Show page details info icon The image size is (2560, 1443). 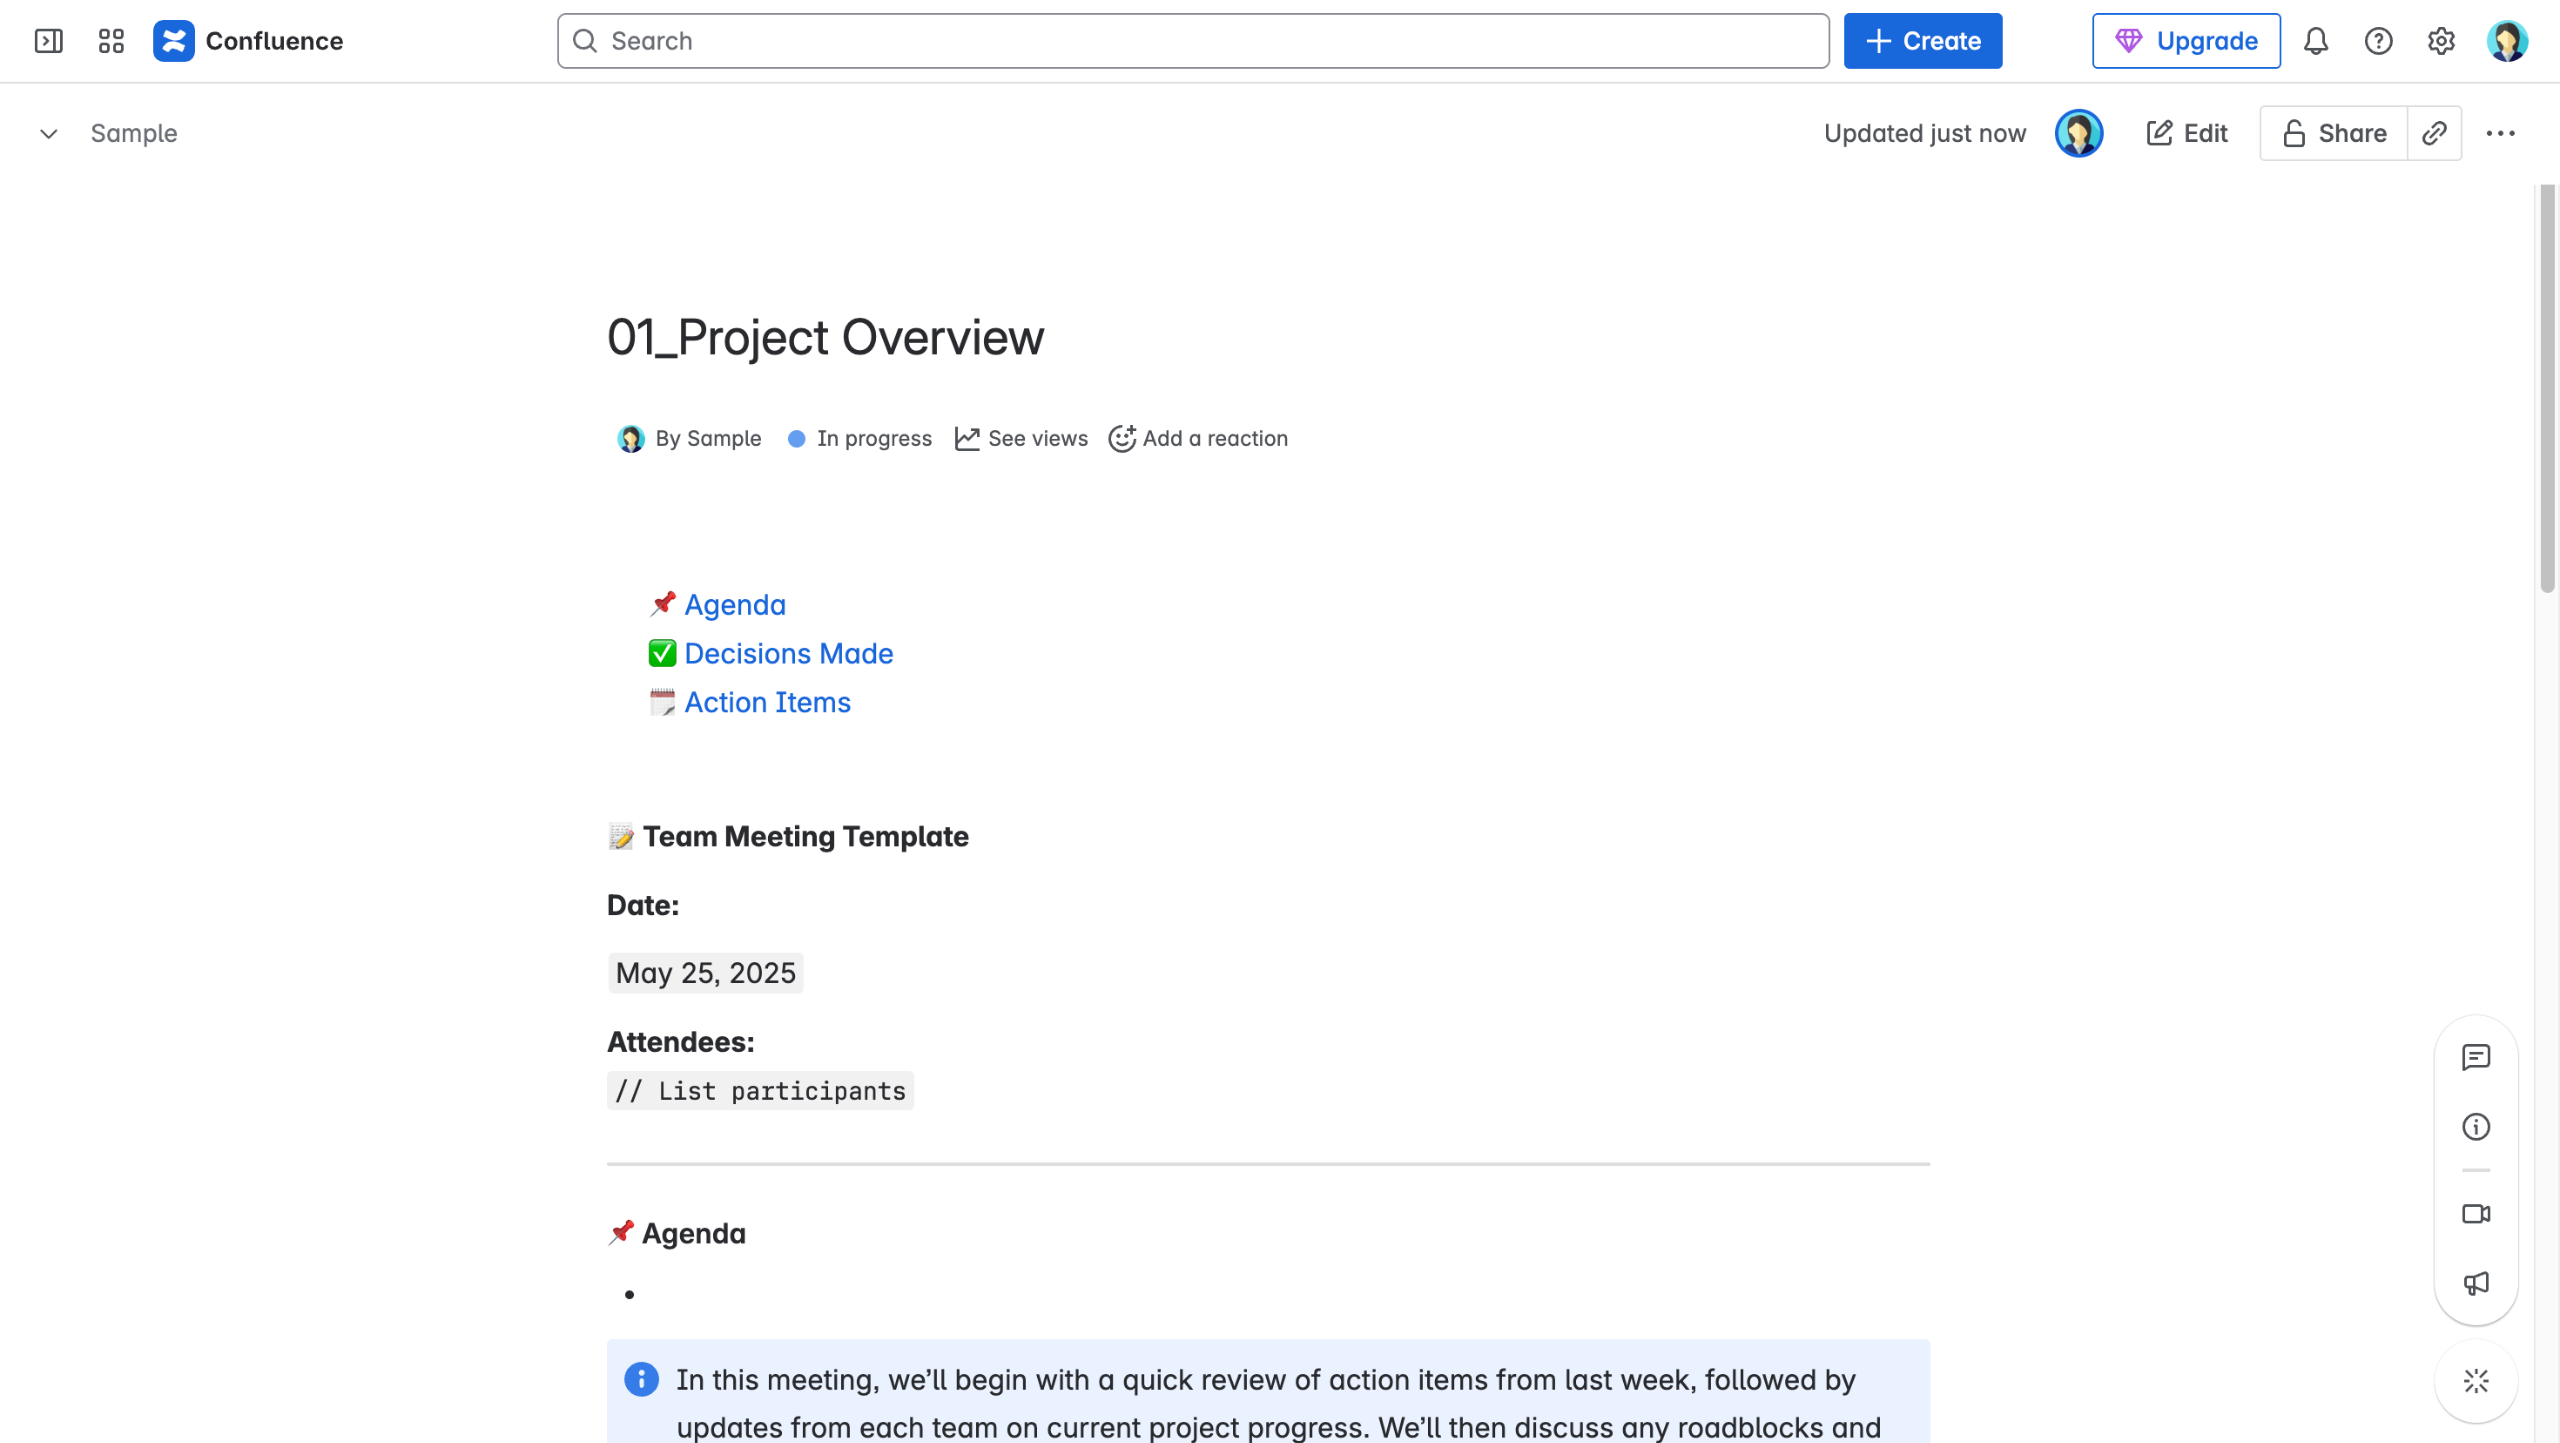click(x=2476, y=1127)
